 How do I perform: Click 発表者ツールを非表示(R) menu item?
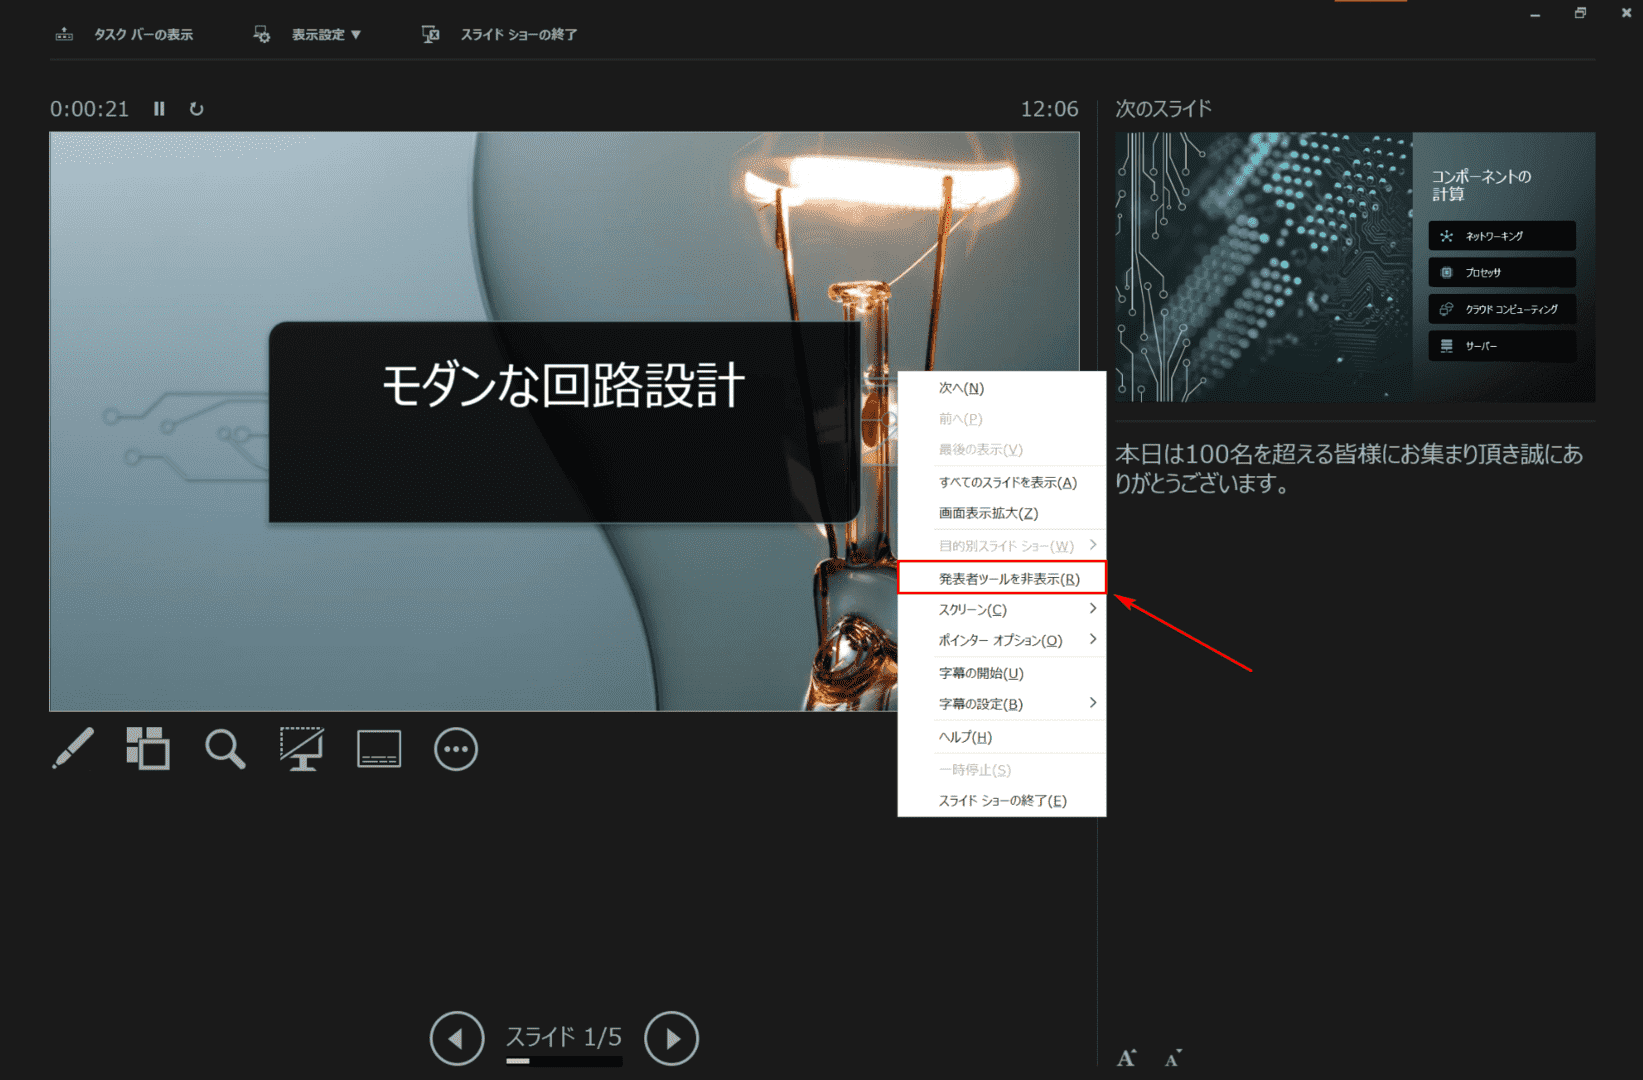[1002, 578]
